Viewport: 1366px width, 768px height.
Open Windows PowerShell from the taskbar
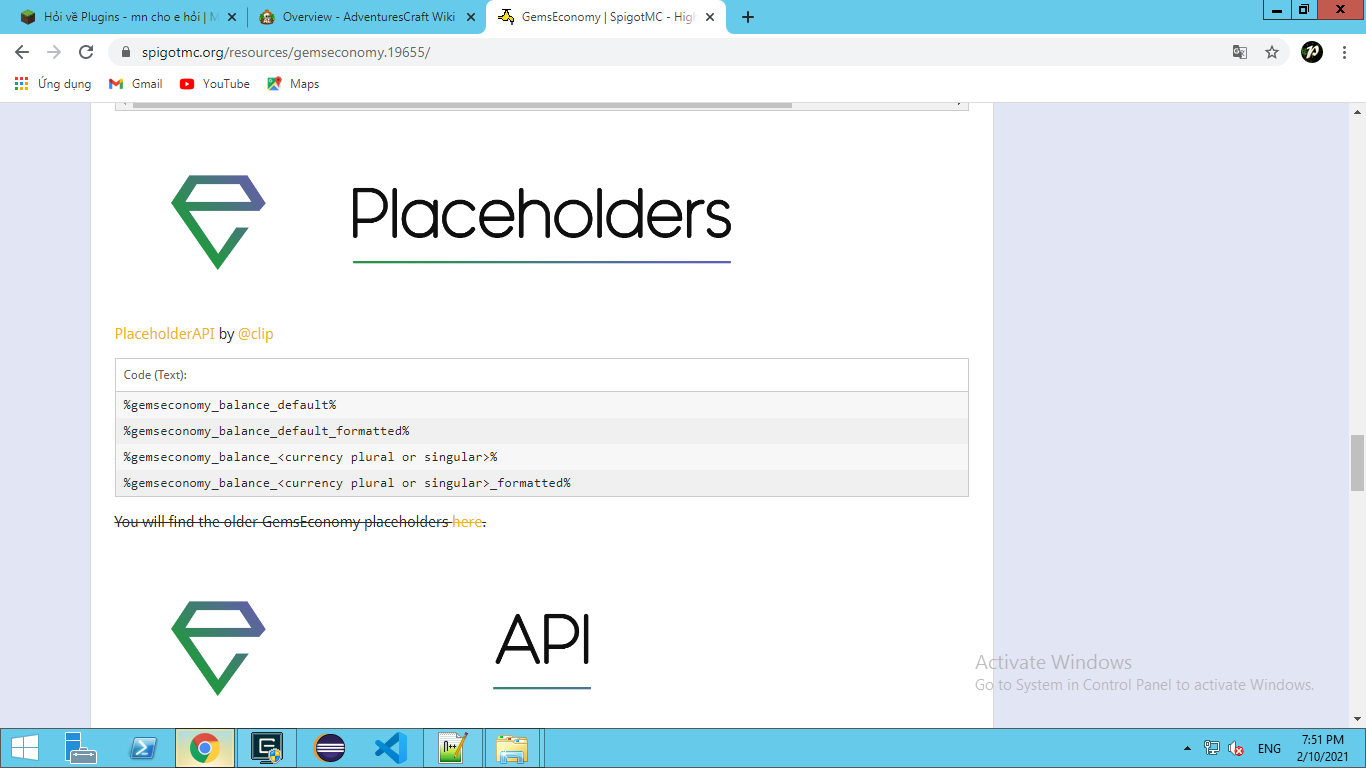[144, 748]
